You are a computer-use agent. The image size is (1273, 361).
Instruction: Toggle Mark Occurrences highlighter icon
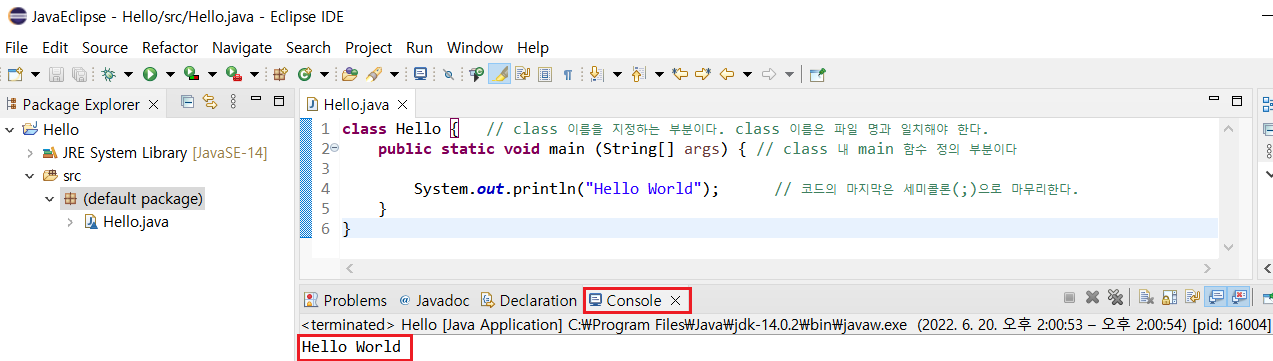[499, 74]
